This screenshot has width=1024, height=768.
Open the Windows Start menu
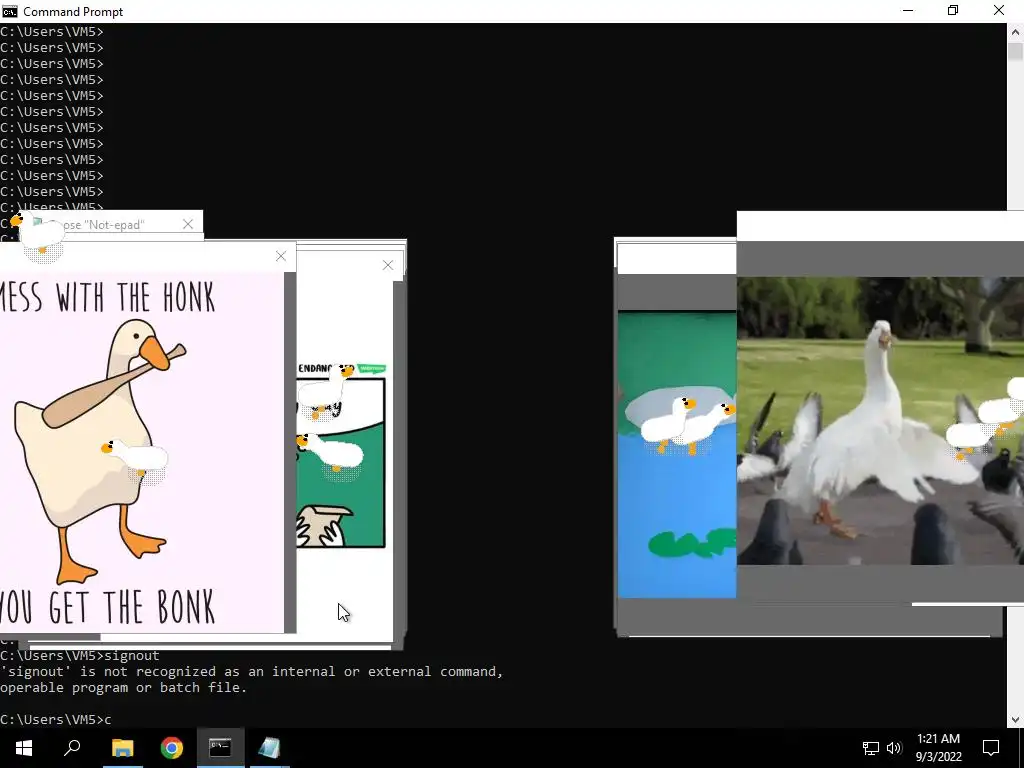(24, 748)
